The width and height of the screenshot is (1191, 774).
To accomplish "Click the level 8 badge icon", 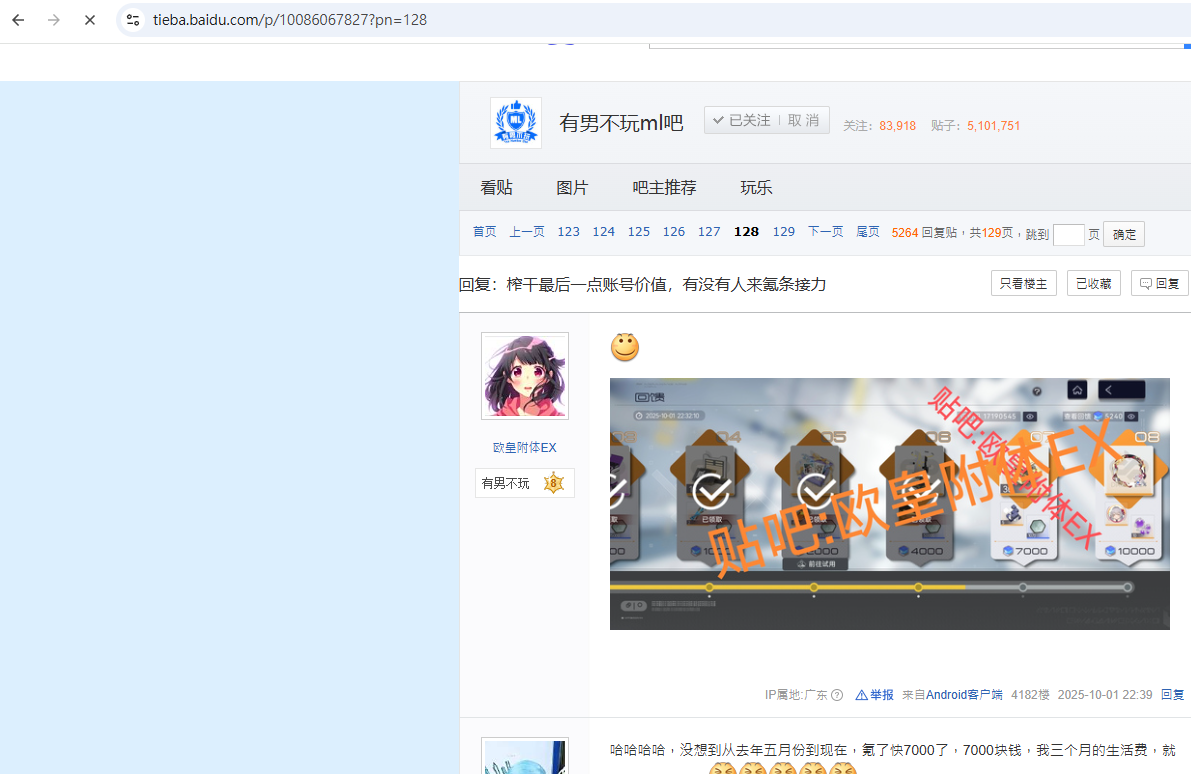I will (x=553, y=483).
